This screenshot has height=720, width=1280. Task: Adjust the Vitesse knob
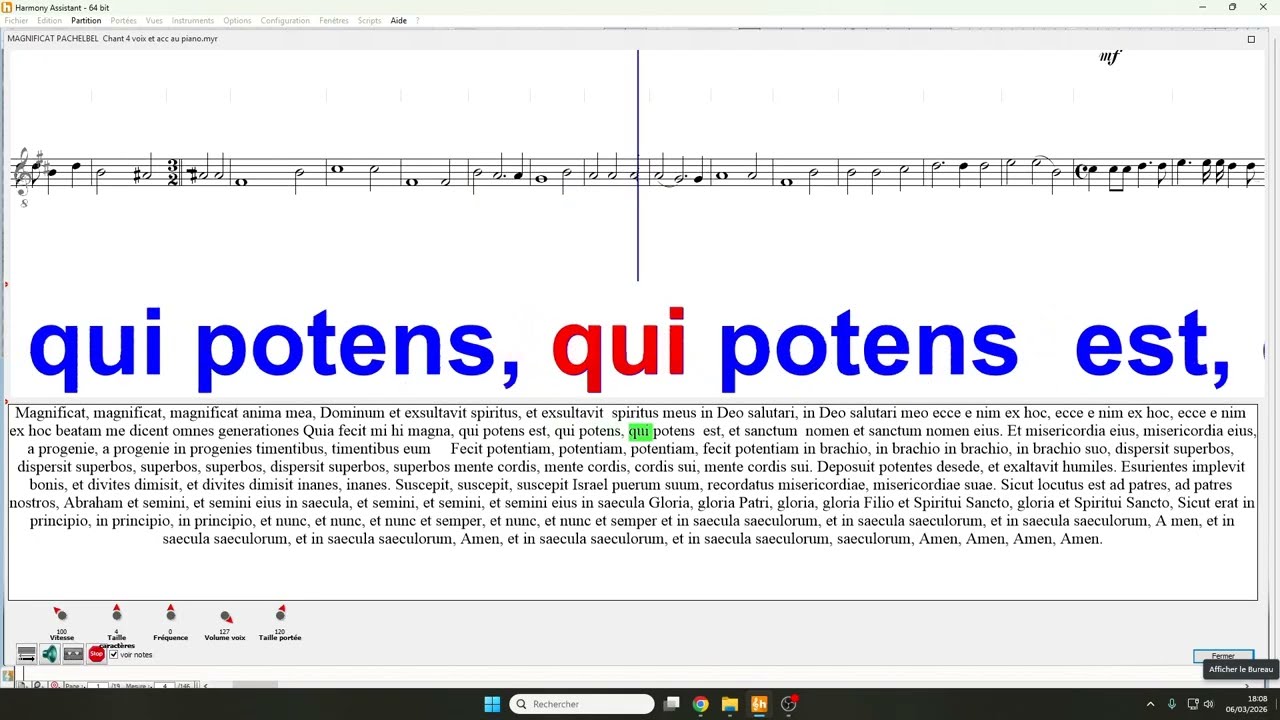click(x=61, y=614)
